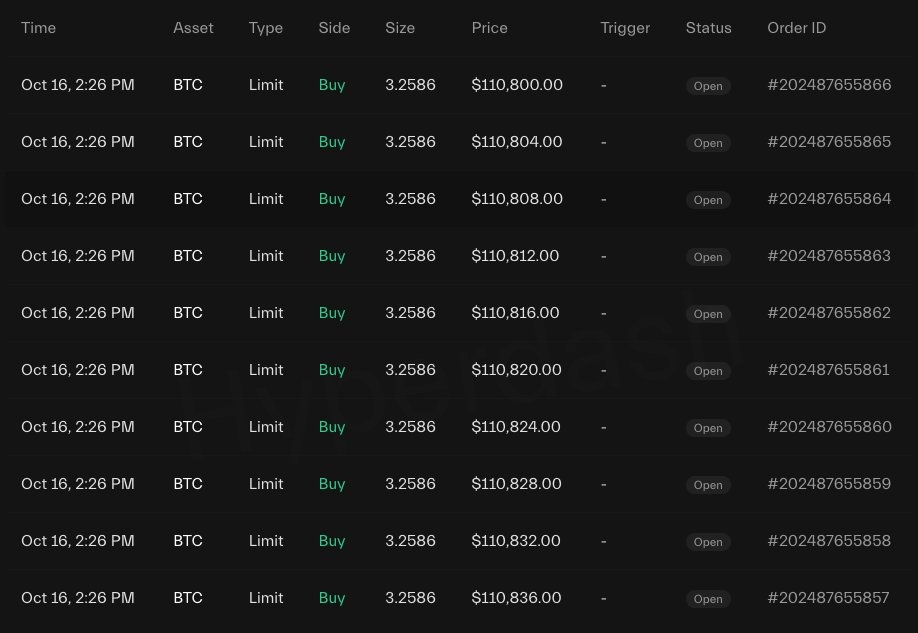Image resolution: width=918 pixels, height=633 pixels.
Task: Click Open badge for $110,800.00 order
Action: coord(708,86)
